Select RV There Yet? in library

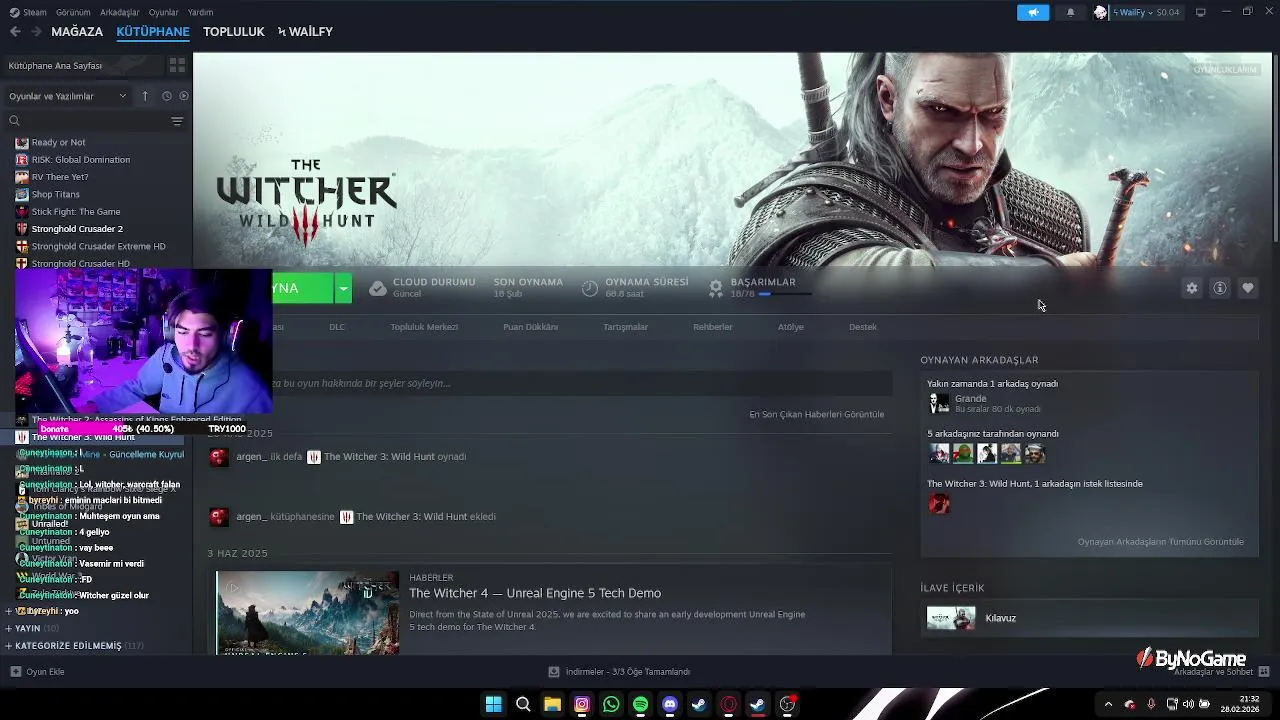[60, 177]
